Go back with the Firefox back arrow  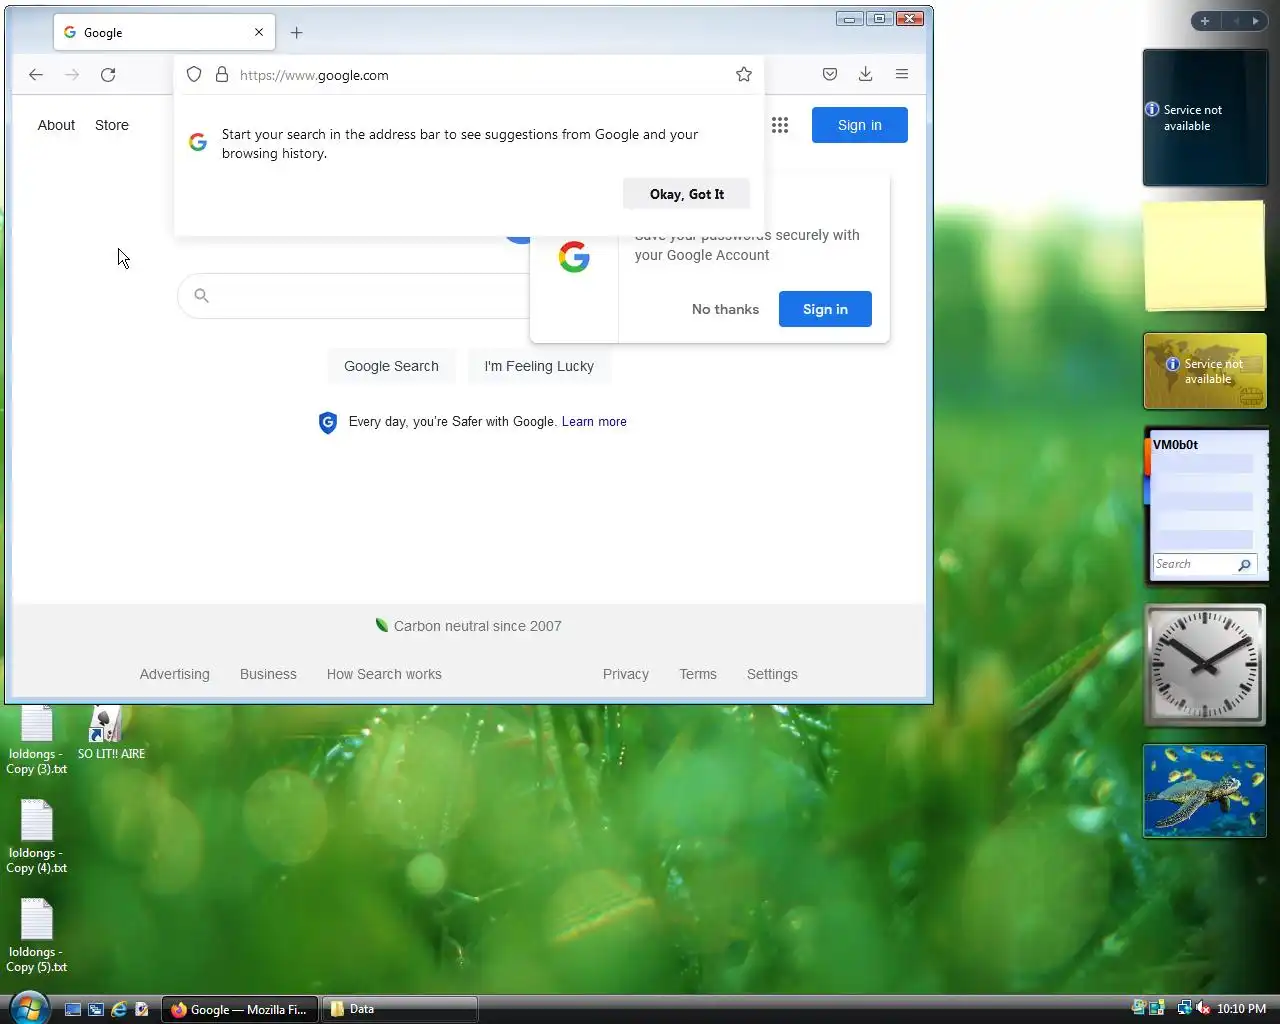36,74
